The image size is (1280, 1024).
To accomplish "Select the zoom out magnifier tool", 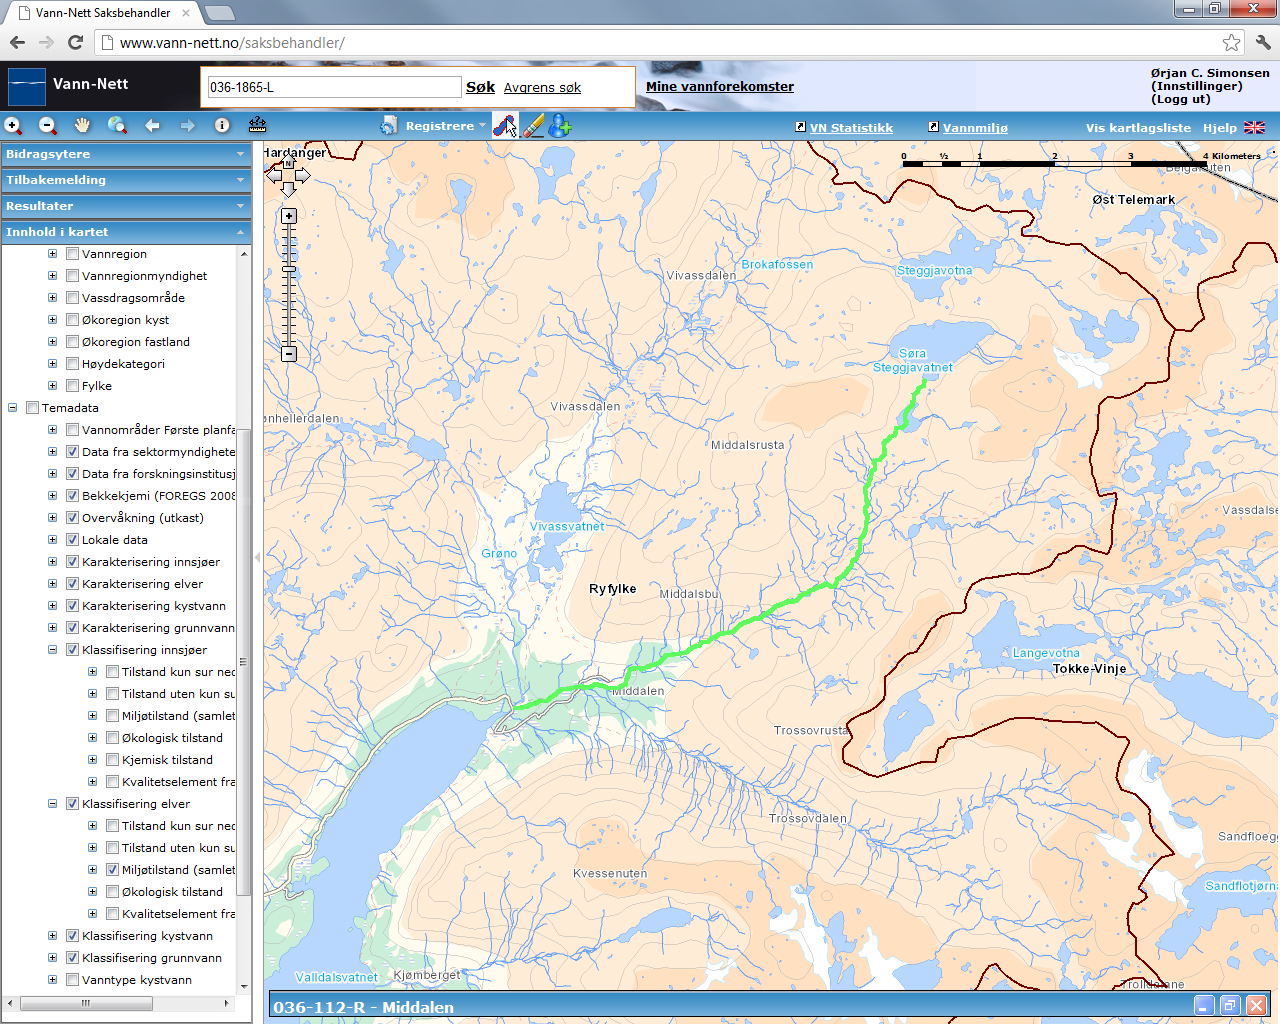I will point(48,126).
